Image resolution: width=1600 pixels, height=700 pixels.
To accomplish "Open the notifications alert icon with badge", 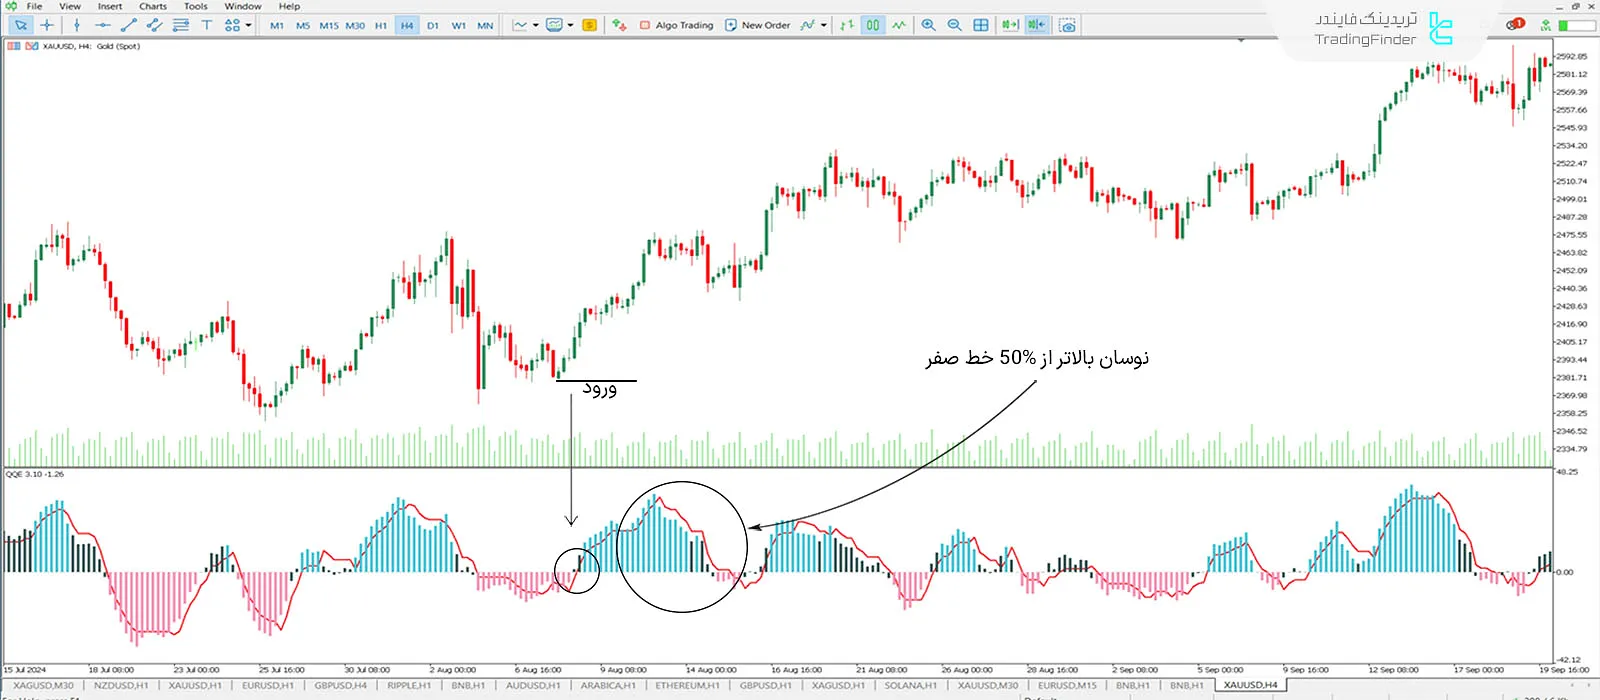I will [x=1515, y=25].
